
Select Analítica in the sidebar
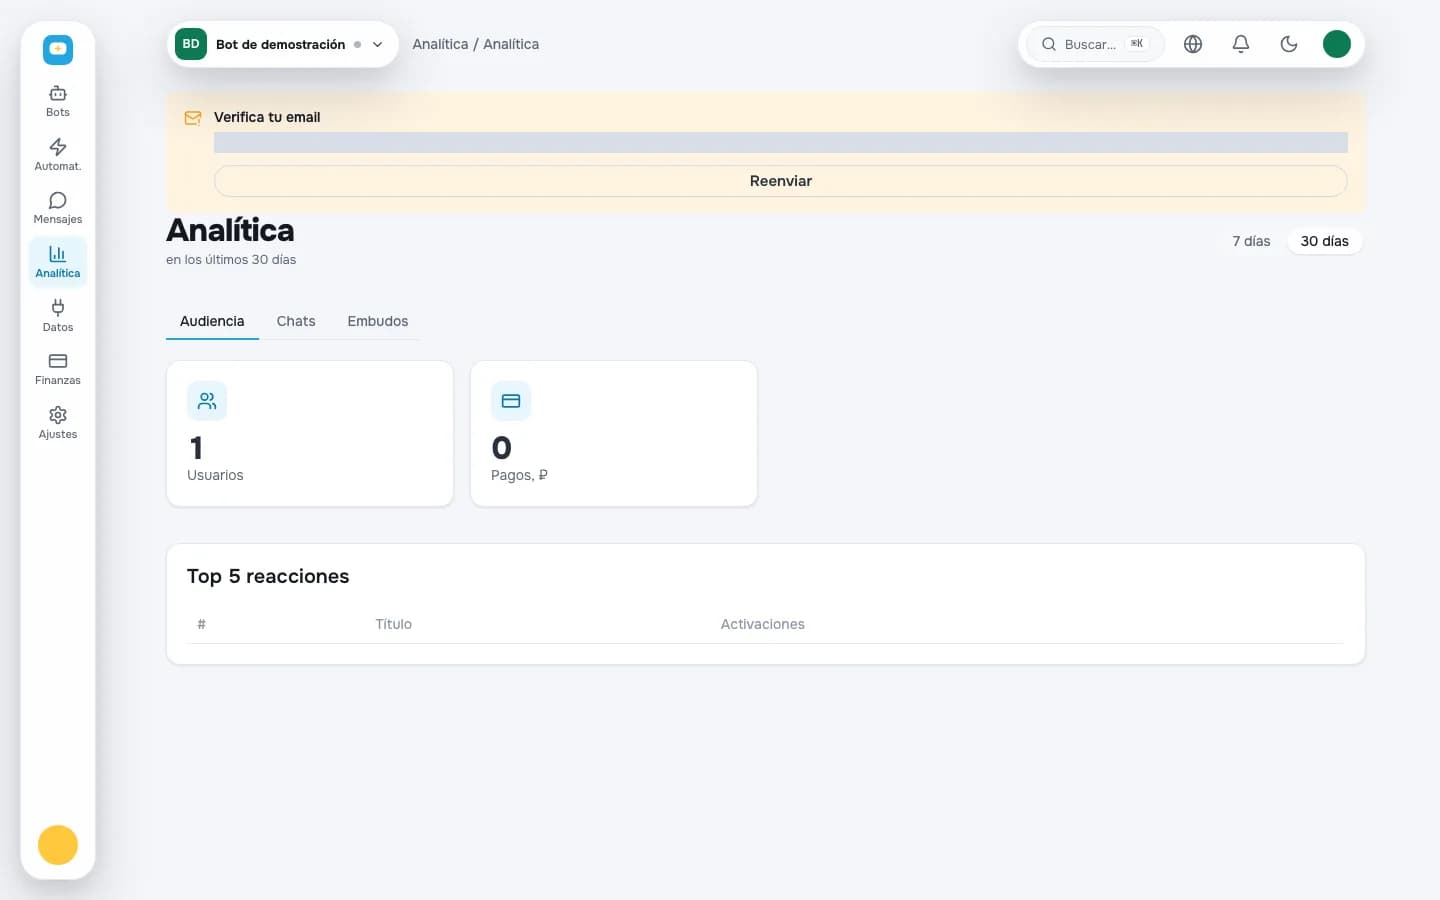(x=58, y=262)
